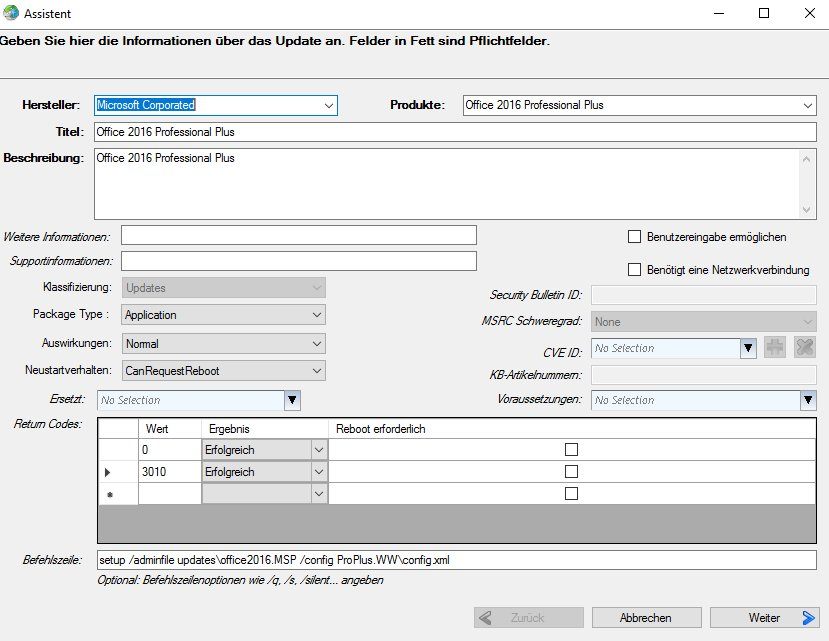Open the Hersteller dropdown
This screenshot has width=829, height=641.
tap(328, 105)
